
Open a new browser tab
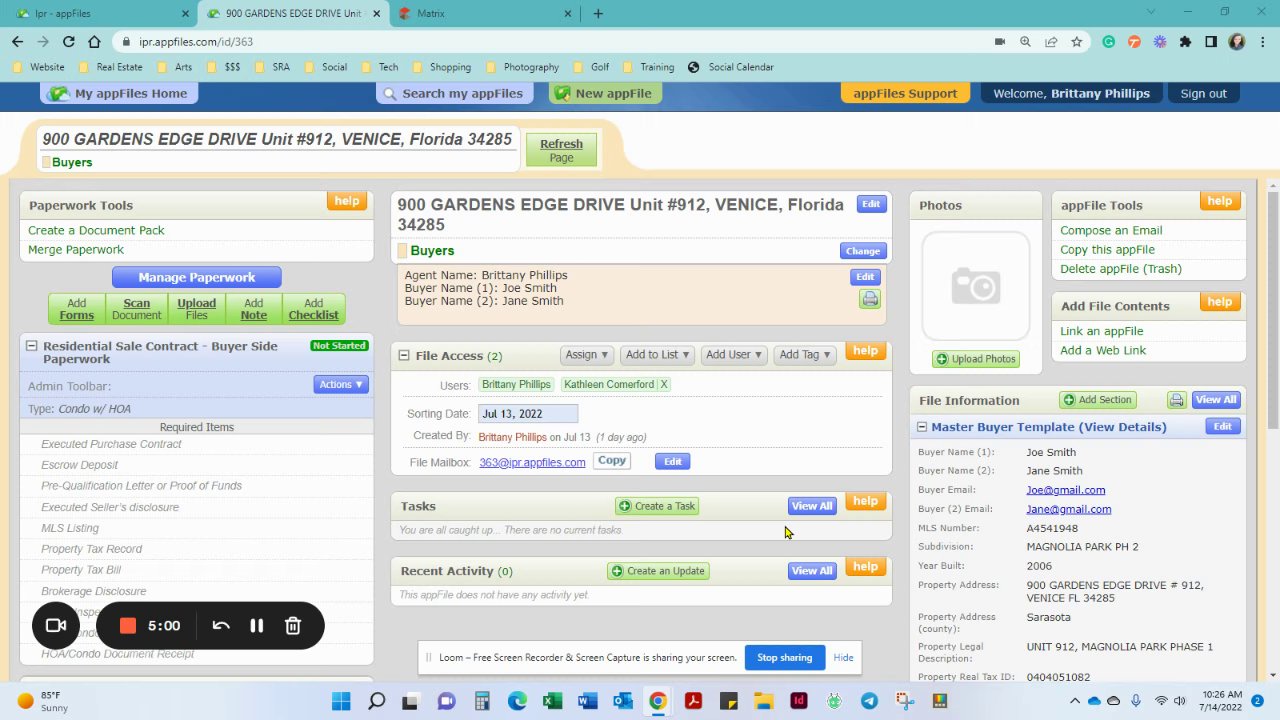coord(598,13)
